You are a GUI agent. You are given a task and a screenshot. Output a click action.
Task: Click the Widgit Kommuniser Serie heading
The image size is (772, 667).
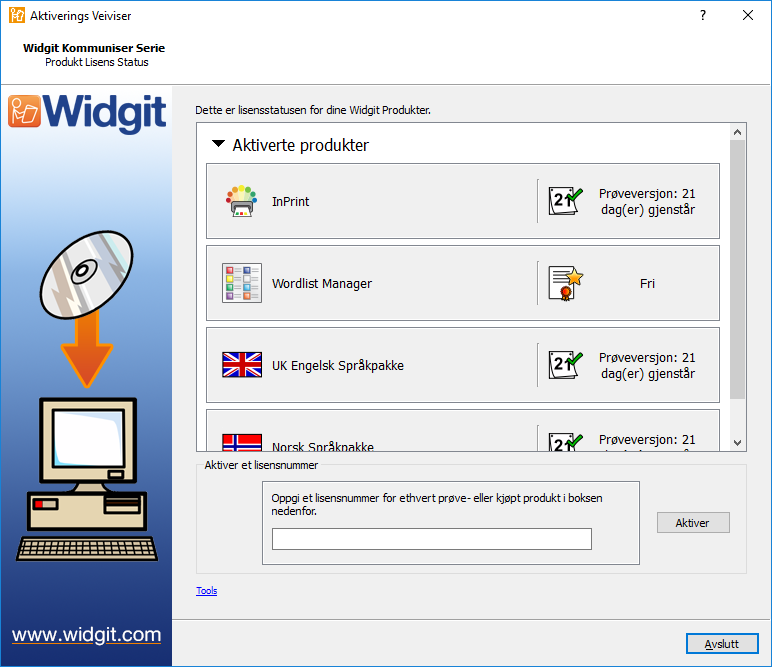(94, 48)
